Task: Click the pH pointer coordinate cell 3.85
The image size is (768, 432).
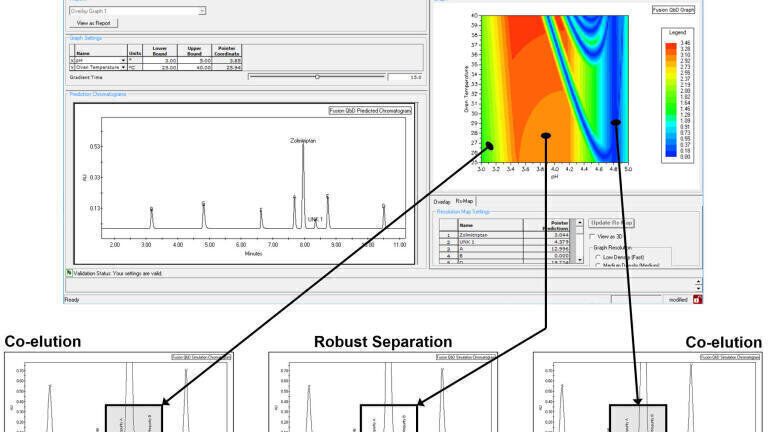Action: 227,61
